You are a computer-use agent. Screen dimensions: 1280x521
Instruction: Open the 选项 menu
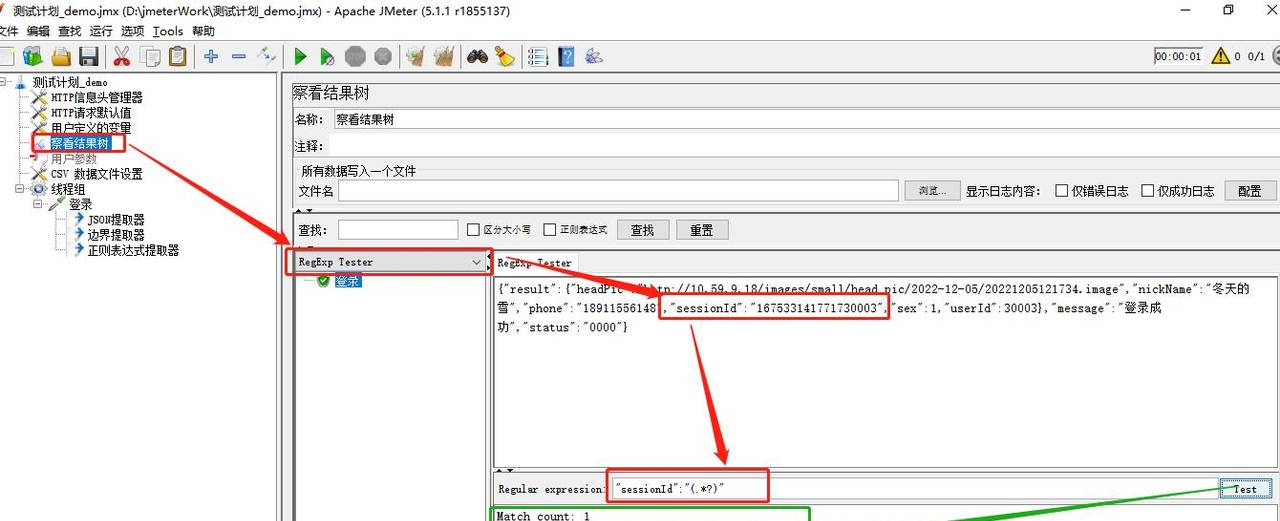pos(133,31)
